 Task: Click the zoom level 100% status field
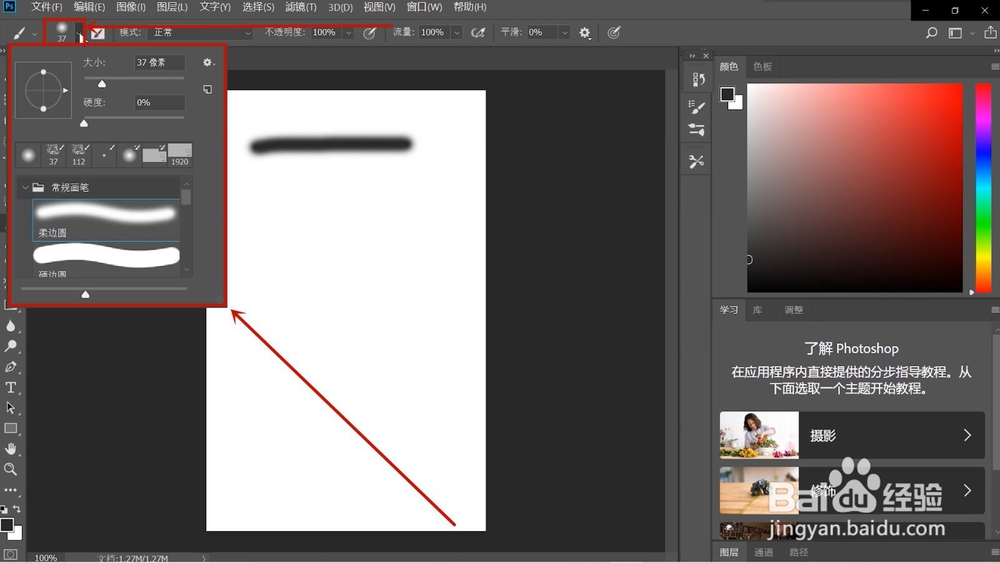[46, 558]
